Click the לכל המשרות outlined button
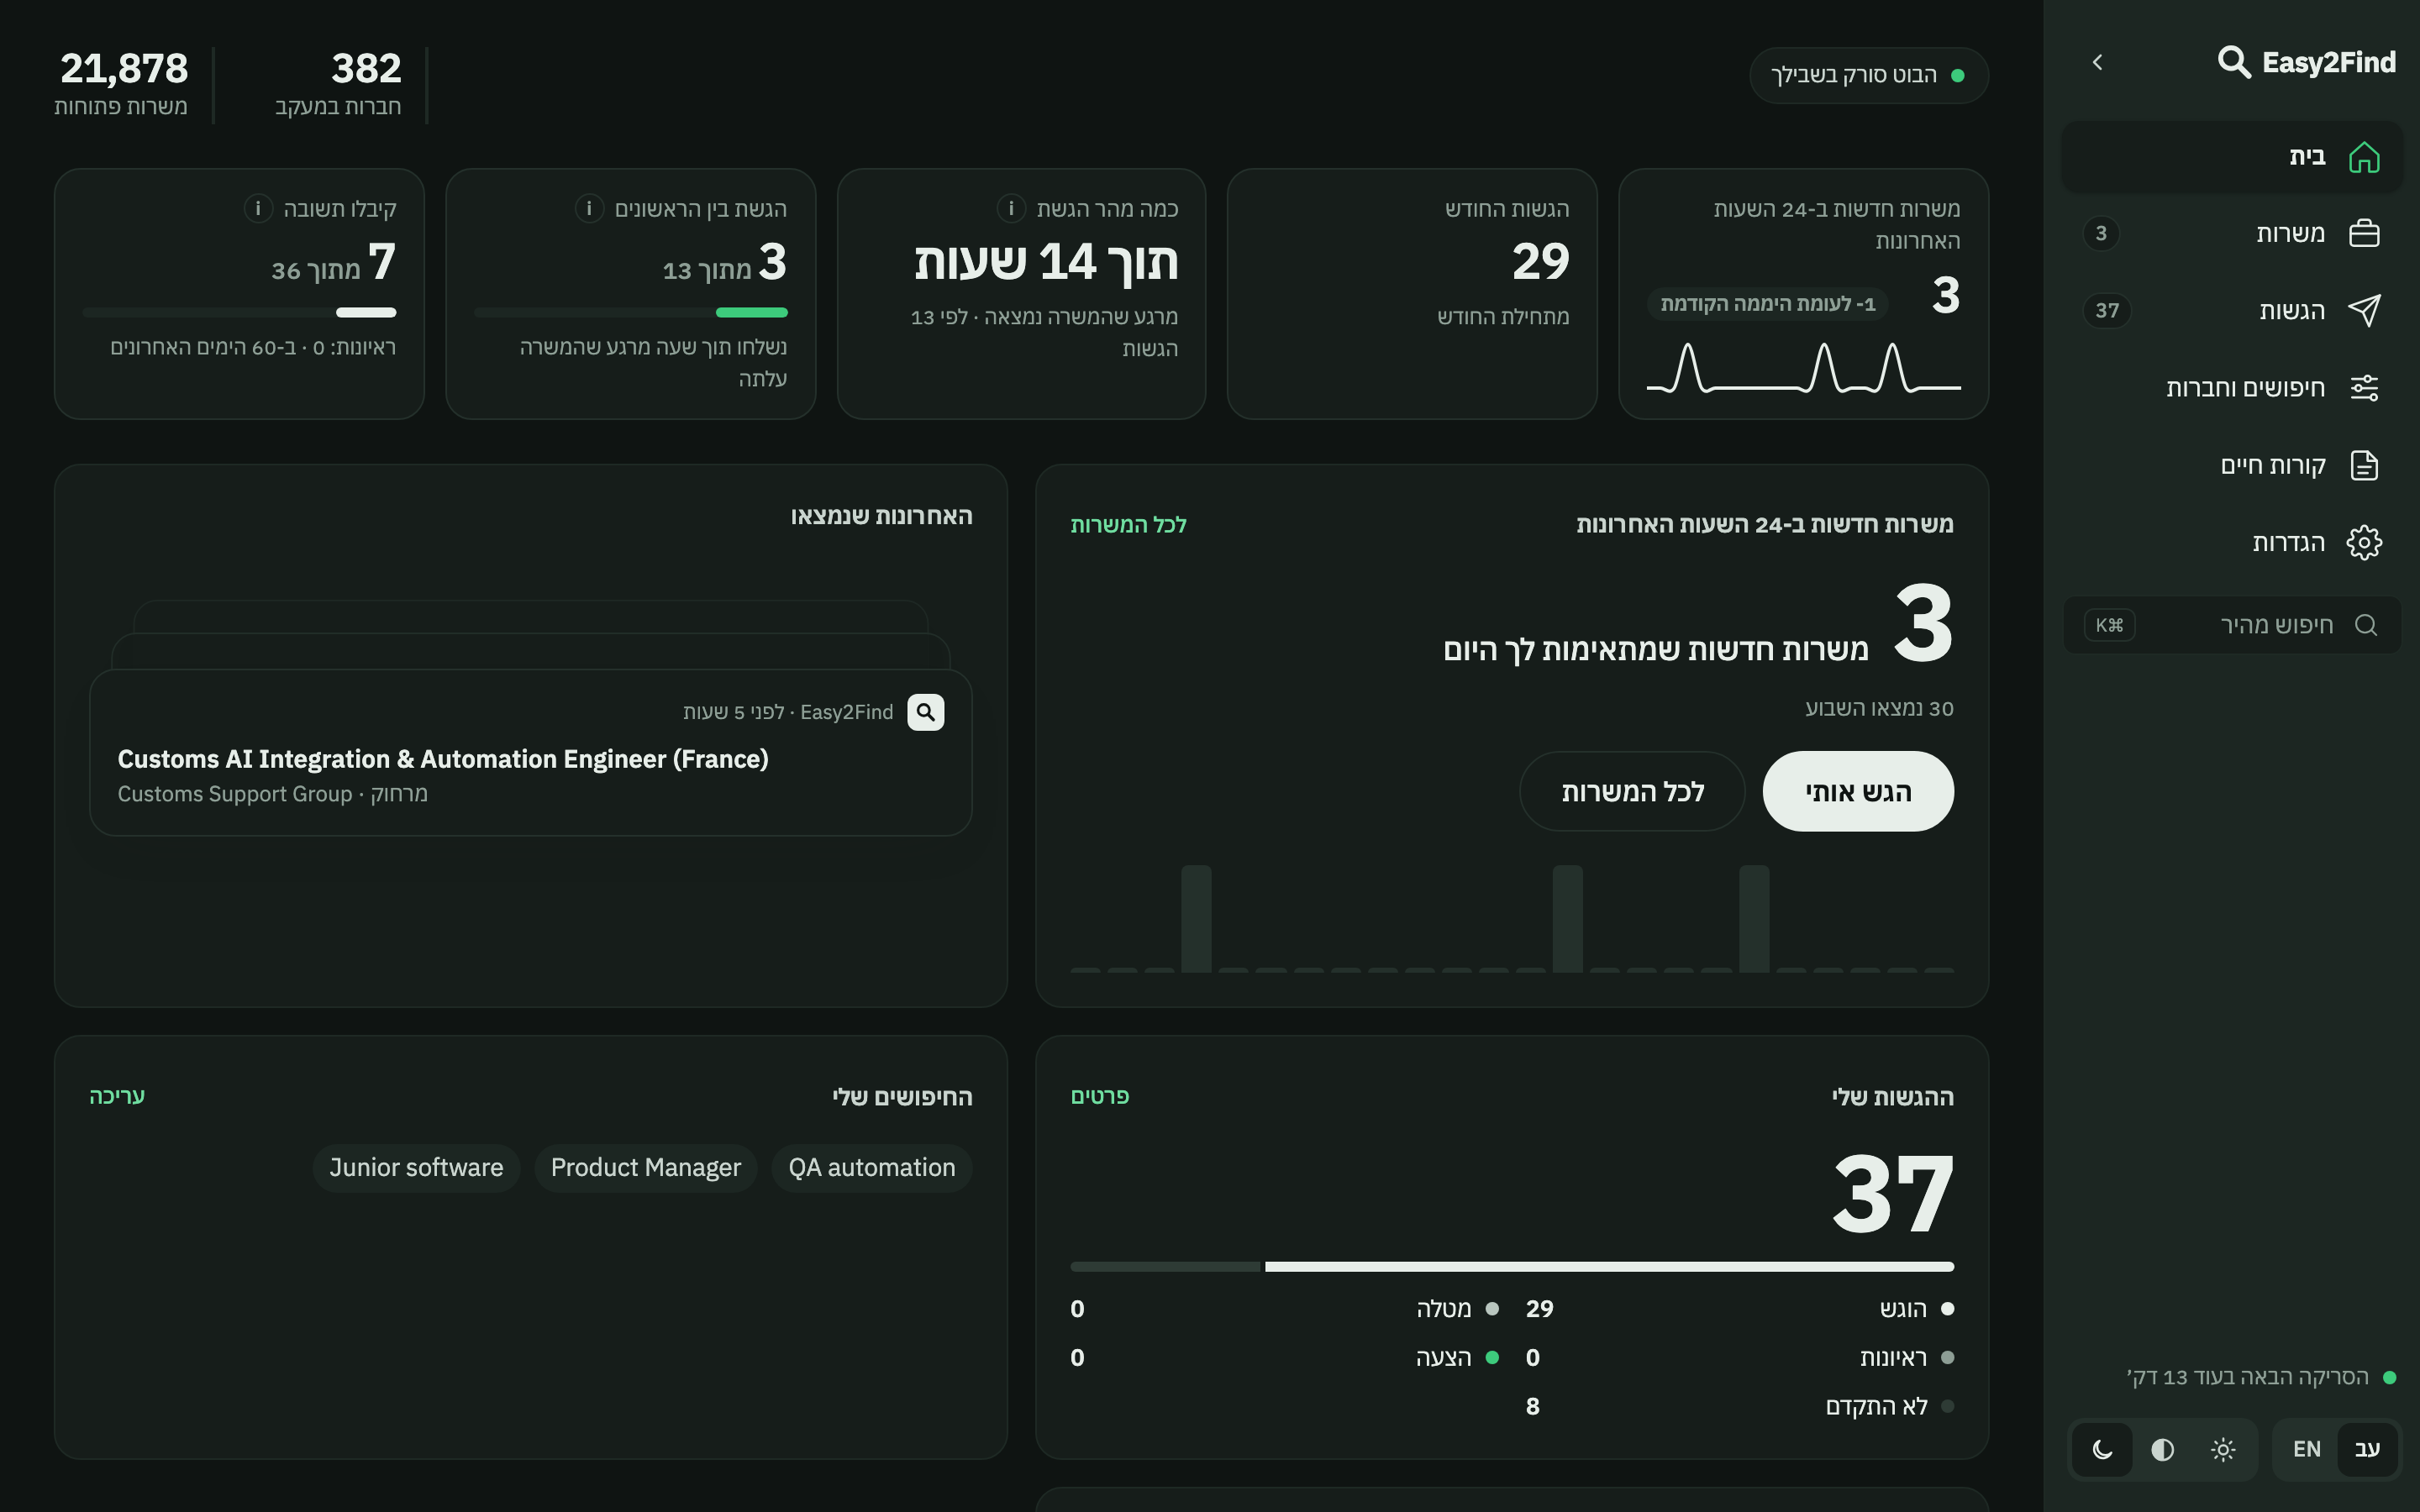This screenshot has height=1512, width=2420. 1632,791
